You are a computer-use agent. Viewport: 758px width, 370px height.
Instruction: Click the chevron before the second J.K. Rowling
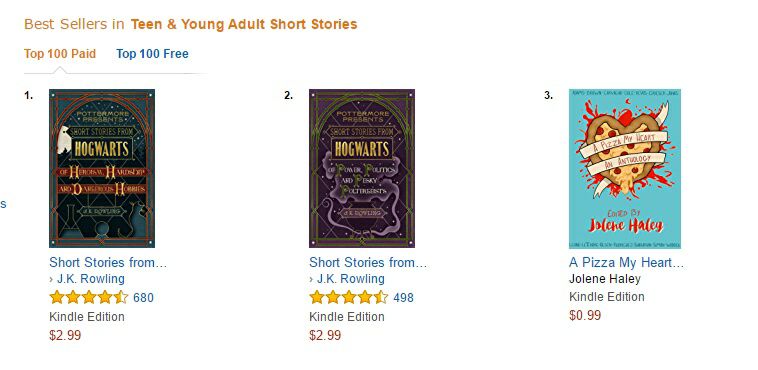coord(311,280)
